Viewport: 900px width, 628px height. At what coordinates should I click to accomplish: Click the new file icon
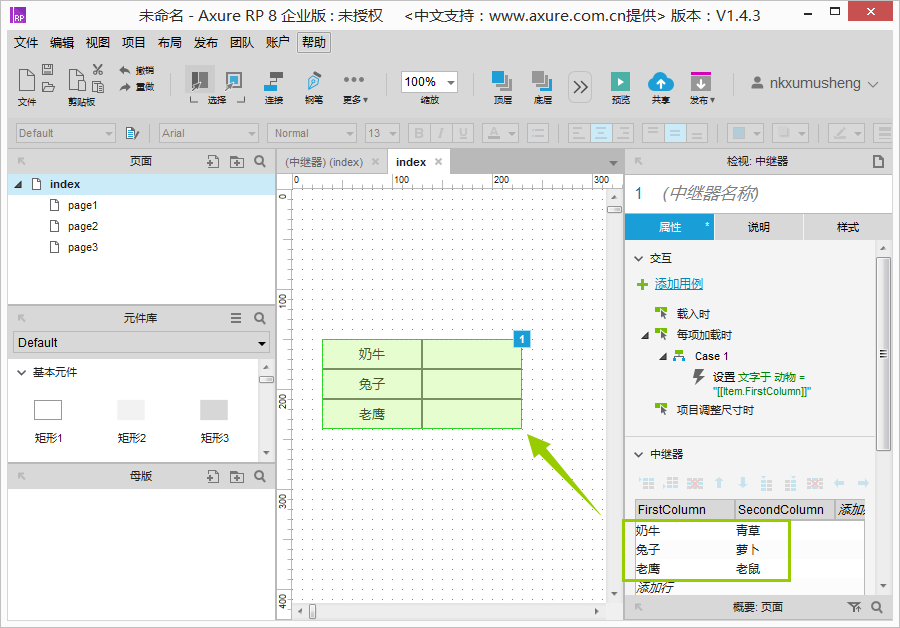[26, 80]
